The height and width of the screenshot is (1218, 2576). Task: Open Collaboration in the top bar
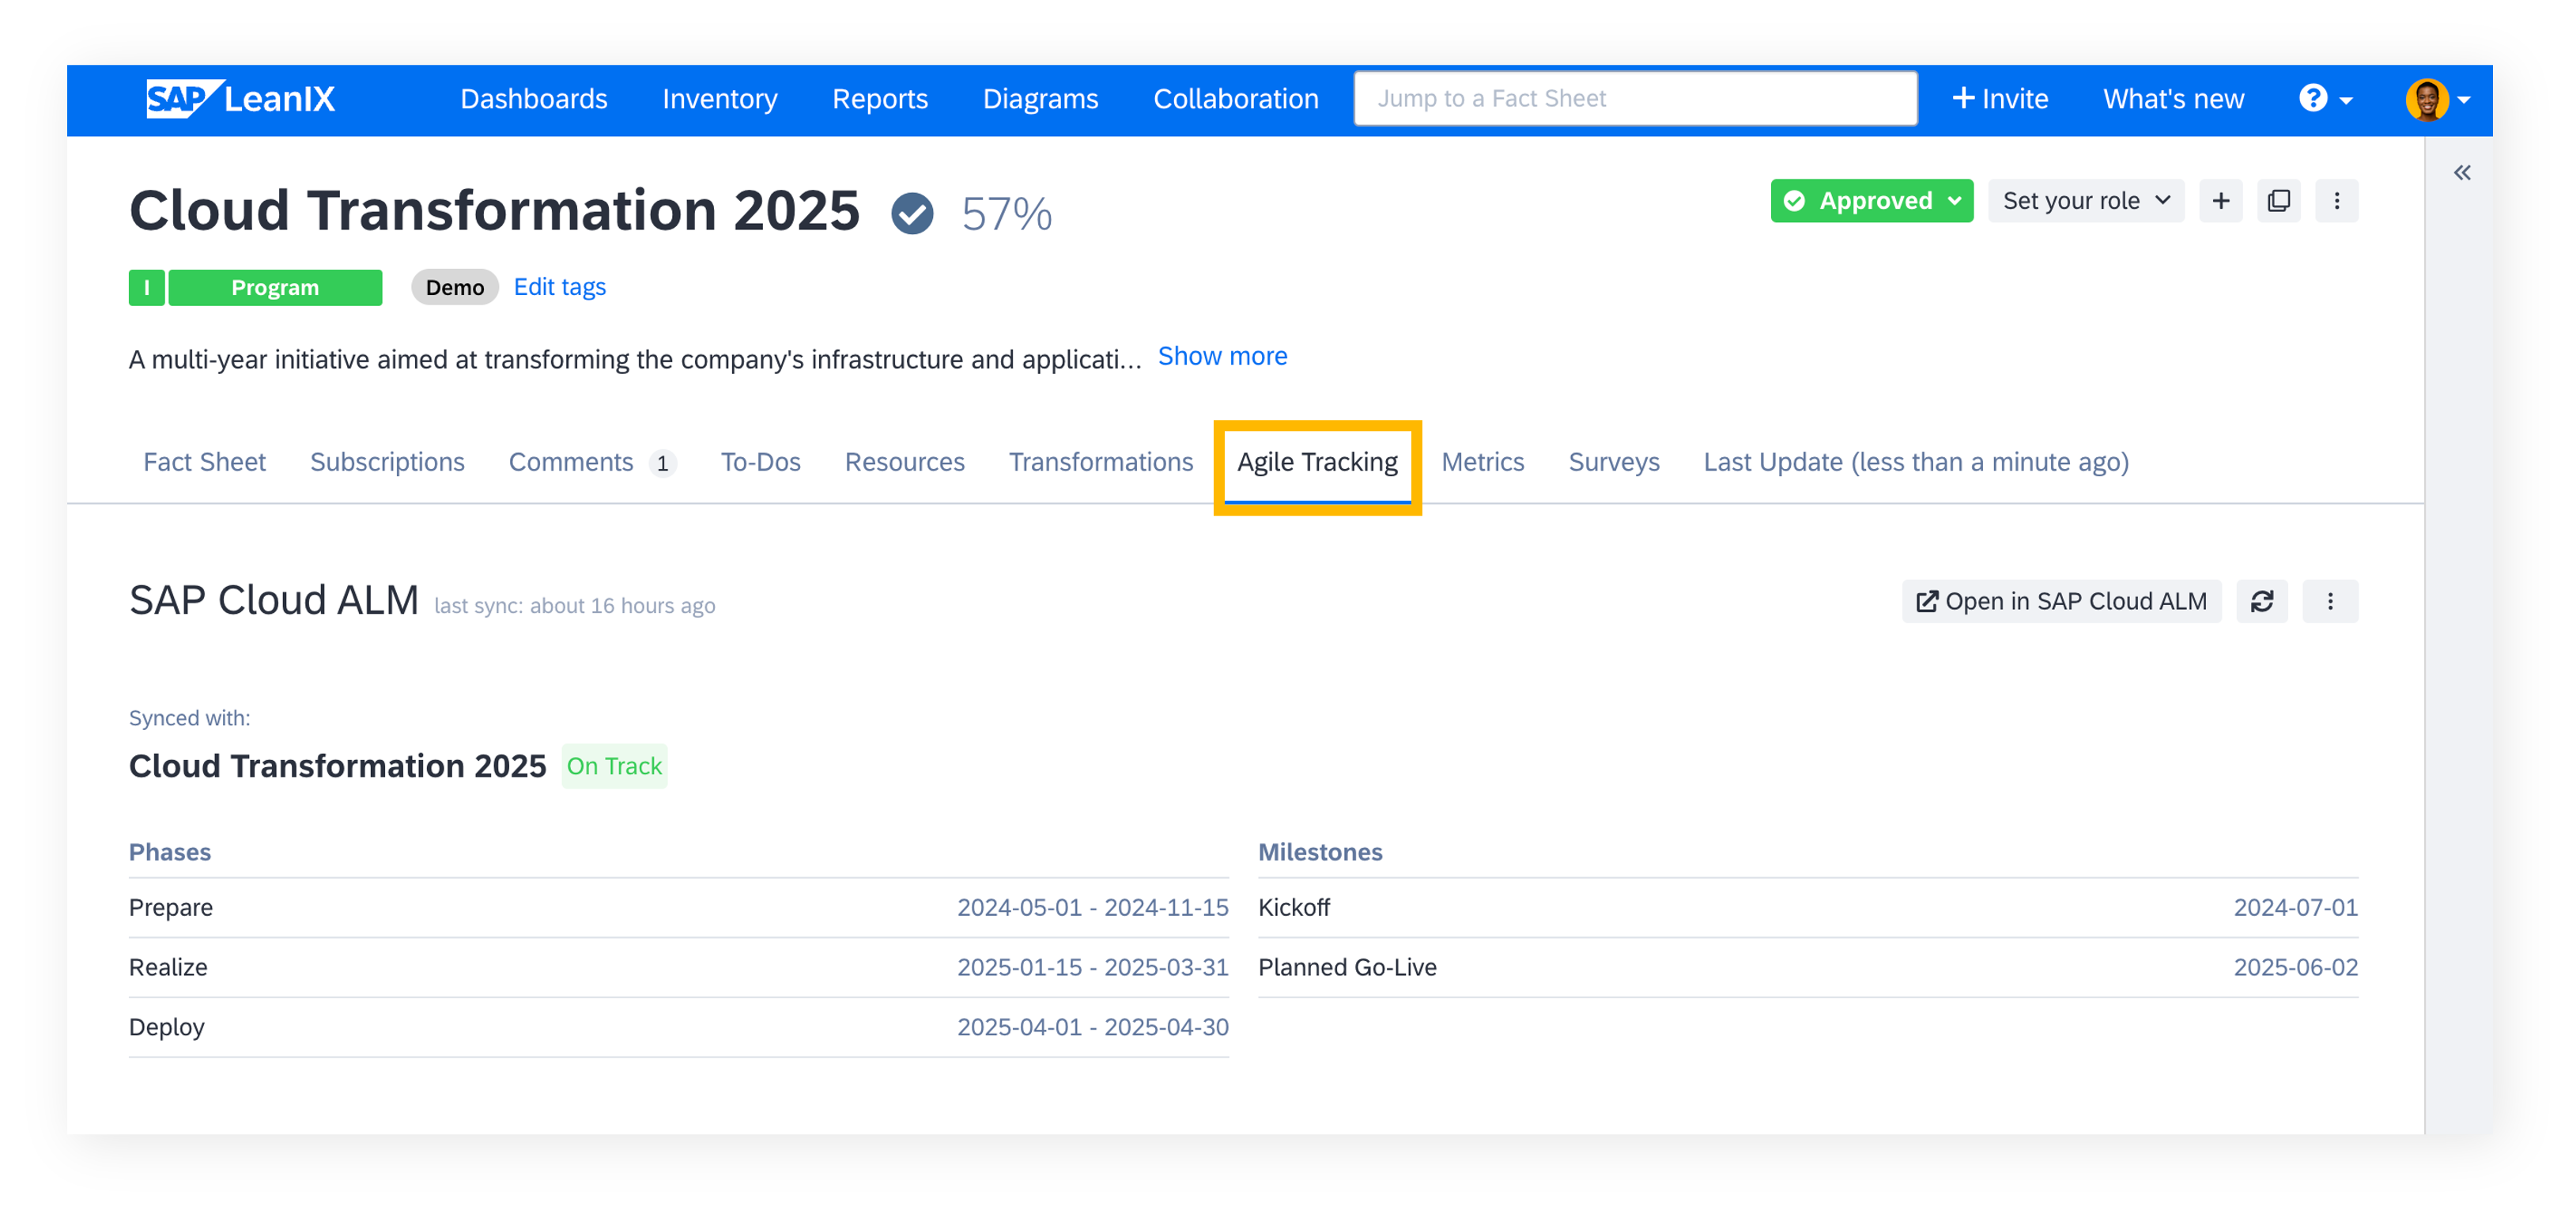[x=1235, y=99]
